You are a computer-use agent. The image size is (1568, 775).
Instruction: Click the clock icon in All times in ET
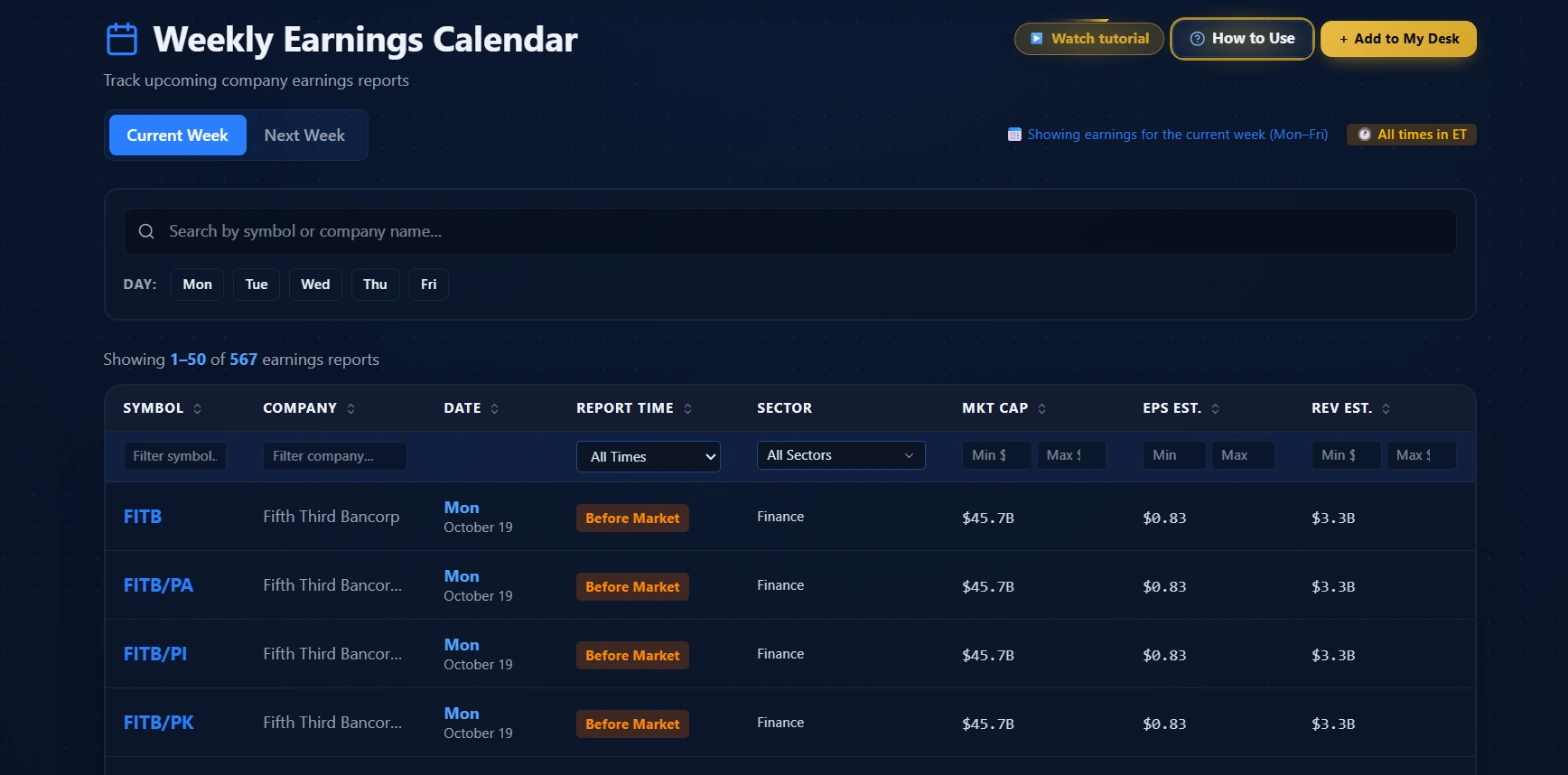point(1364,134)
